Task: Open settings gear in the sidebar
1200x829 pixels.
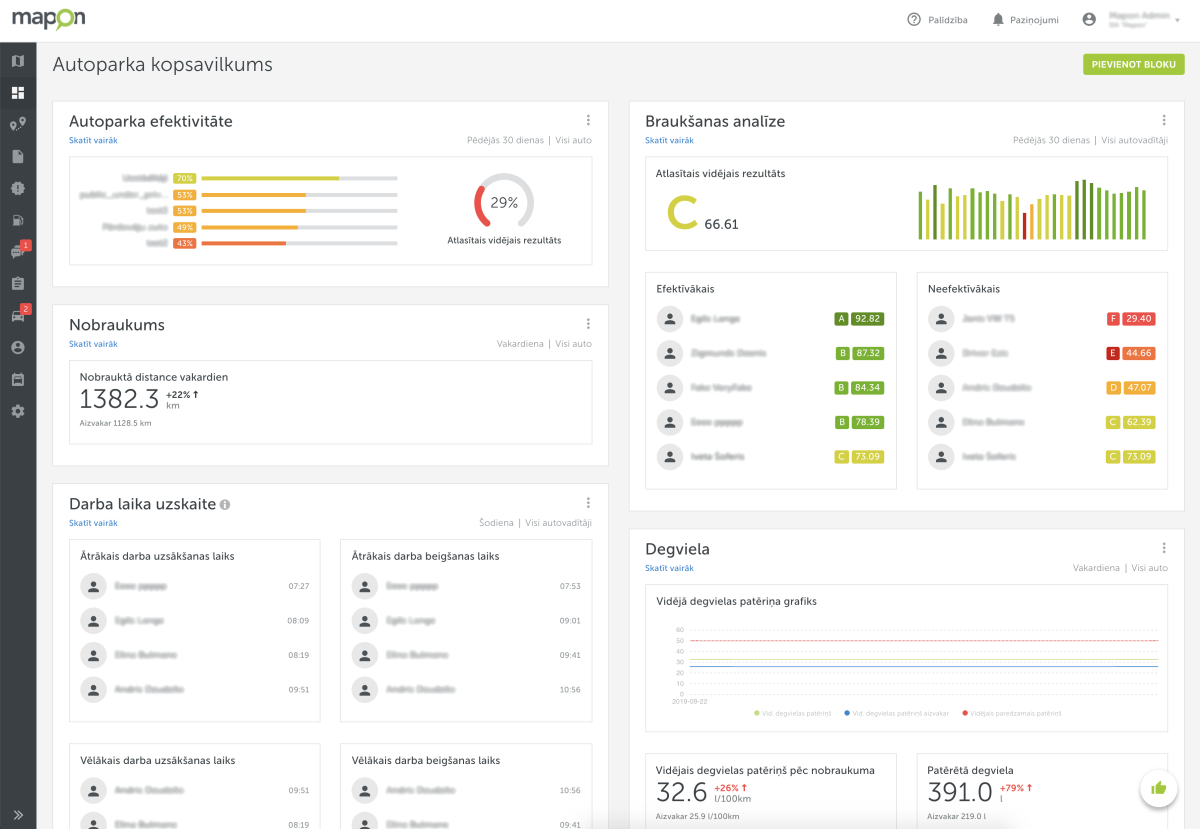Action: [18, 411]
